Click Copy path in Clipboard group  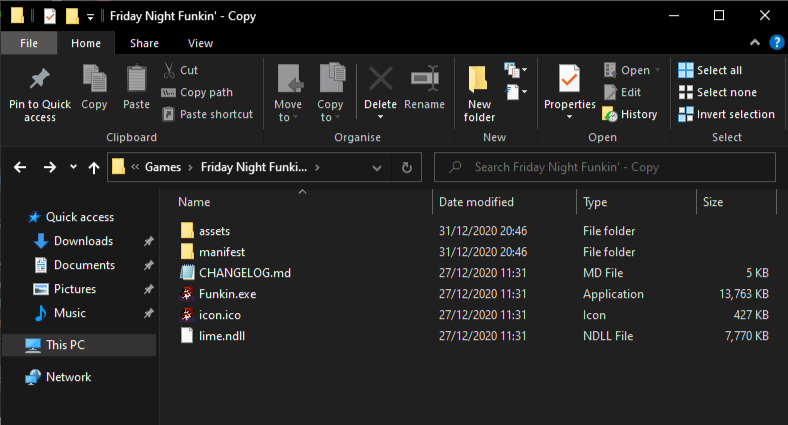pos(197,92)
